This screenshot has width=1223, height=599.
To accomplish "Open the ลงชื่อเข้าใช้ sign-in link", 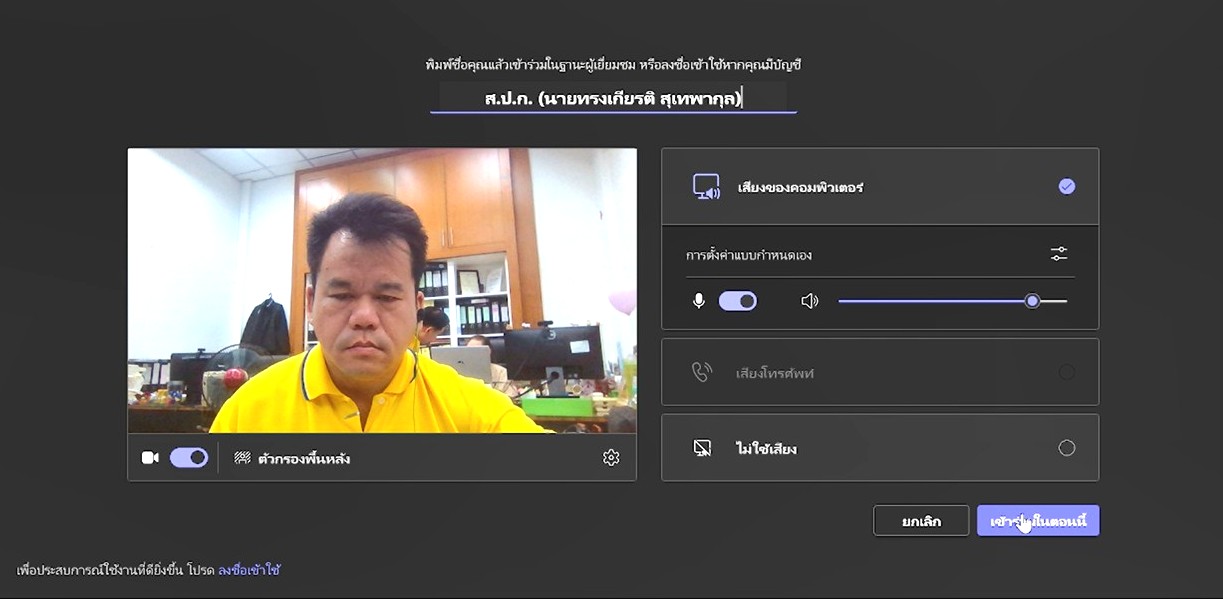I will [x=249, y=570].
